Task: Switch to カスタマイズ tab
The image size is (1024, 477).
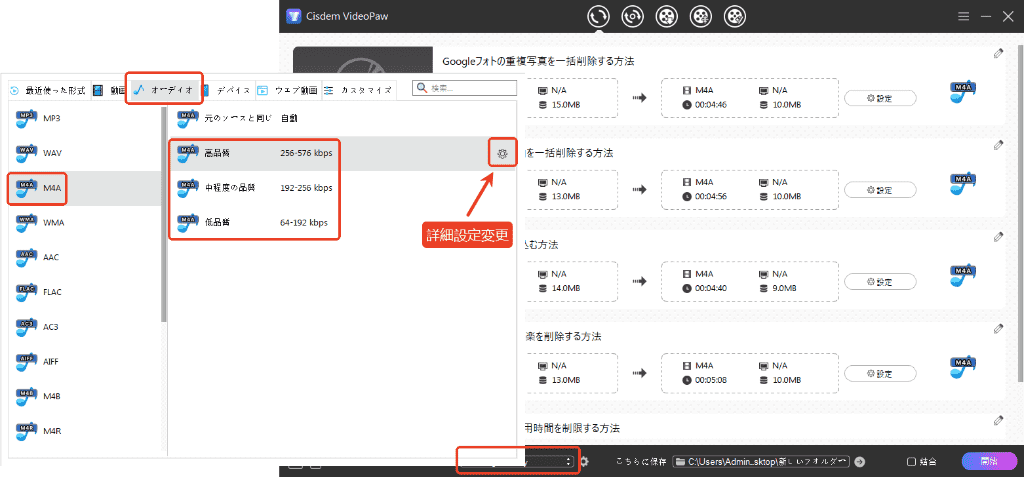Action: point(359,90)
